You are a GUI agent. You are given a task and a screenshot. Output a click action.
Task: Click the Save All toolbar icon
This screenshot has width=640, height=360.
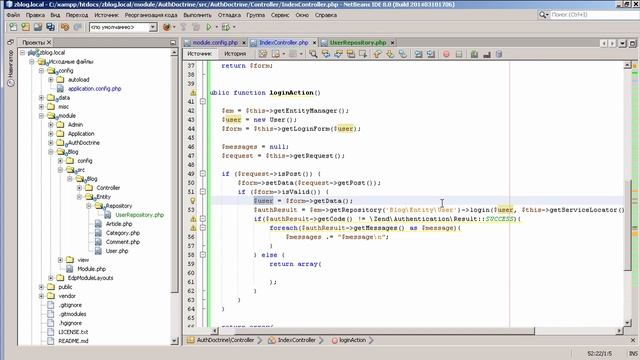coord(51,27)
